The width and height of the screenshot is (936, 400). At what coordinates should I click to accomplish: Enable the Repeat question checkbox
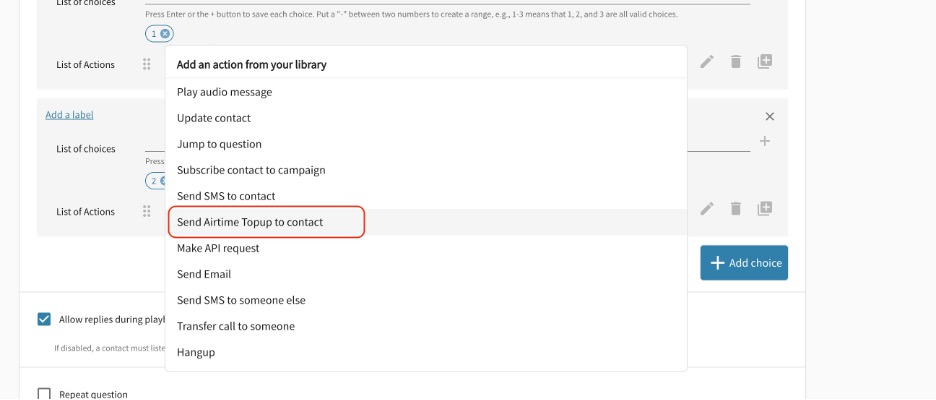coord(44,394)
